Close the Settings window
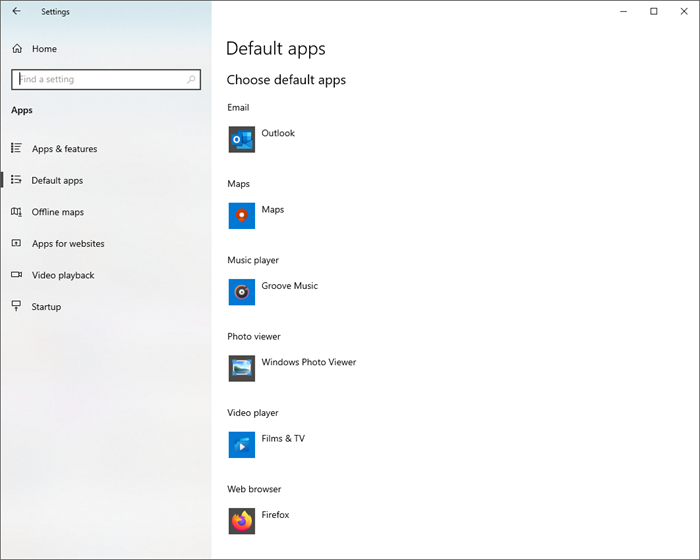 [684, 11]
